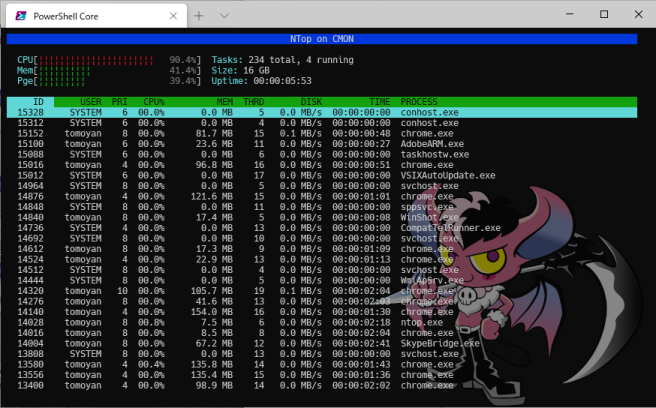
Task: Click process ID 14524
Action: [31, 259]
